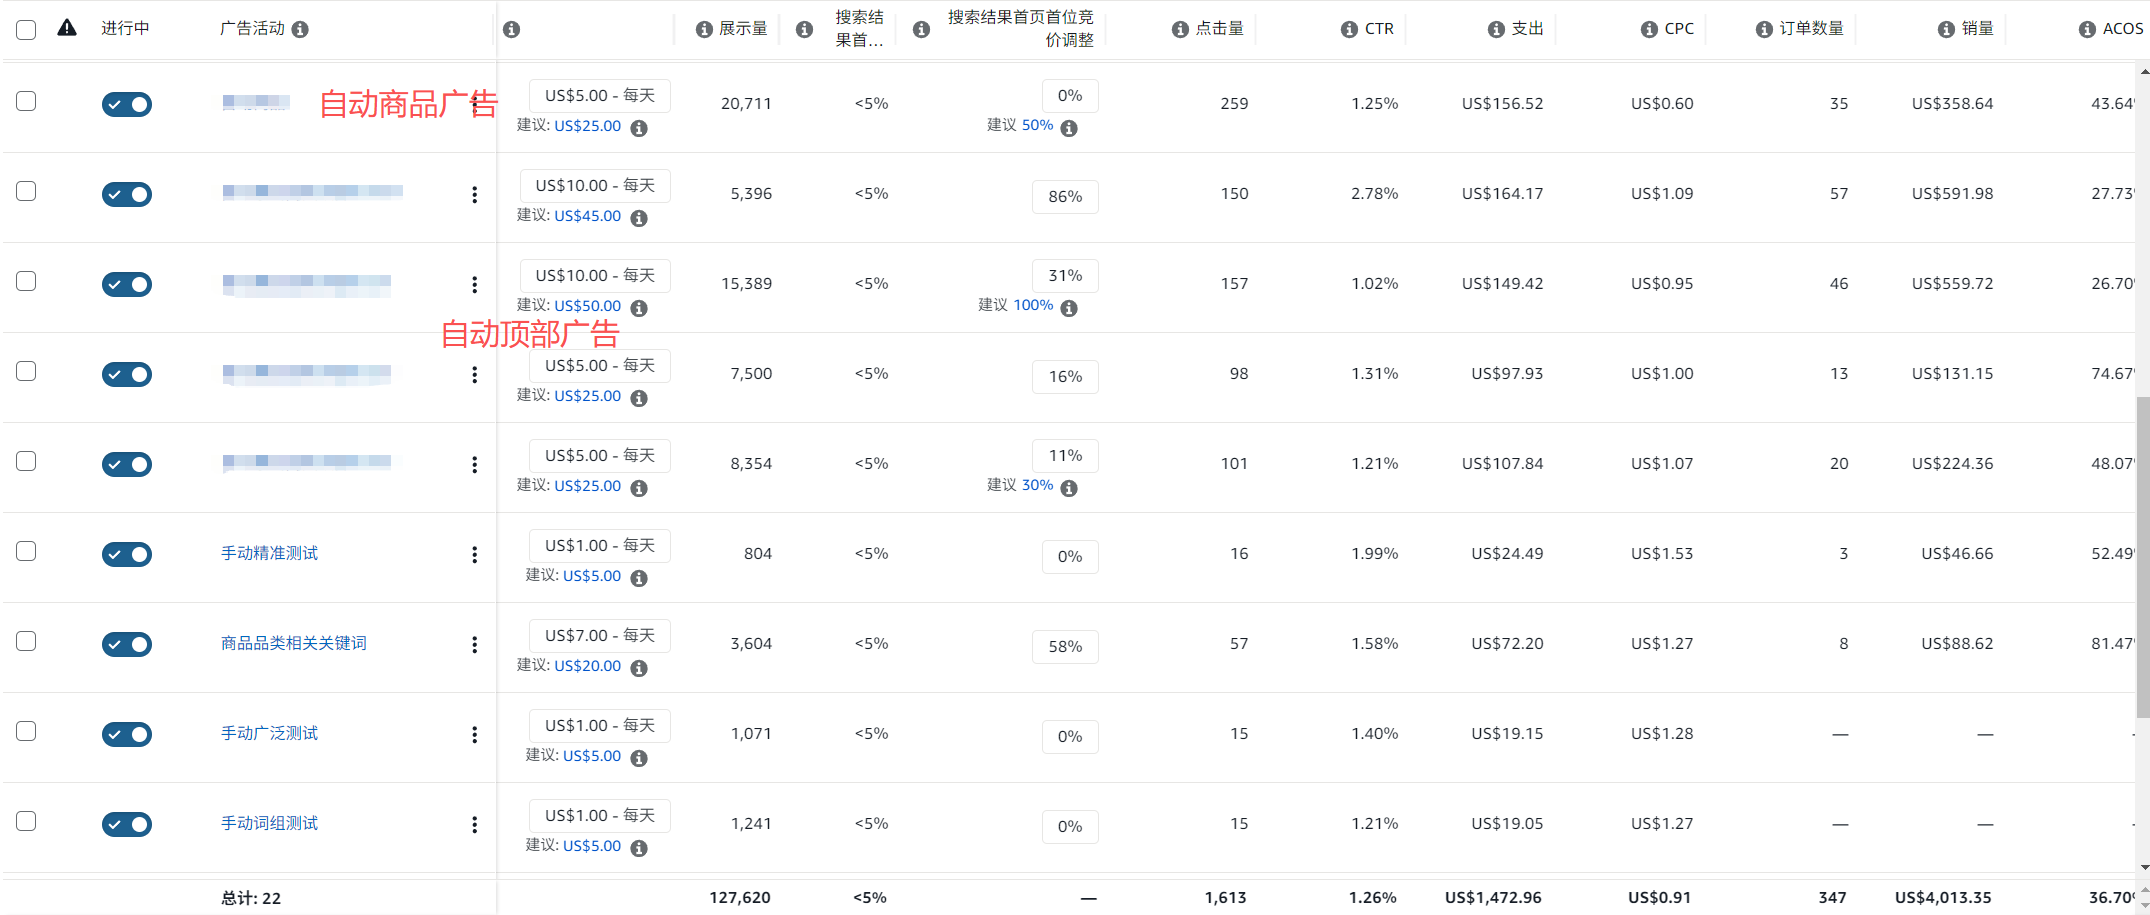Click the vertical scrollbar on the right

(x=2142, y=556)
